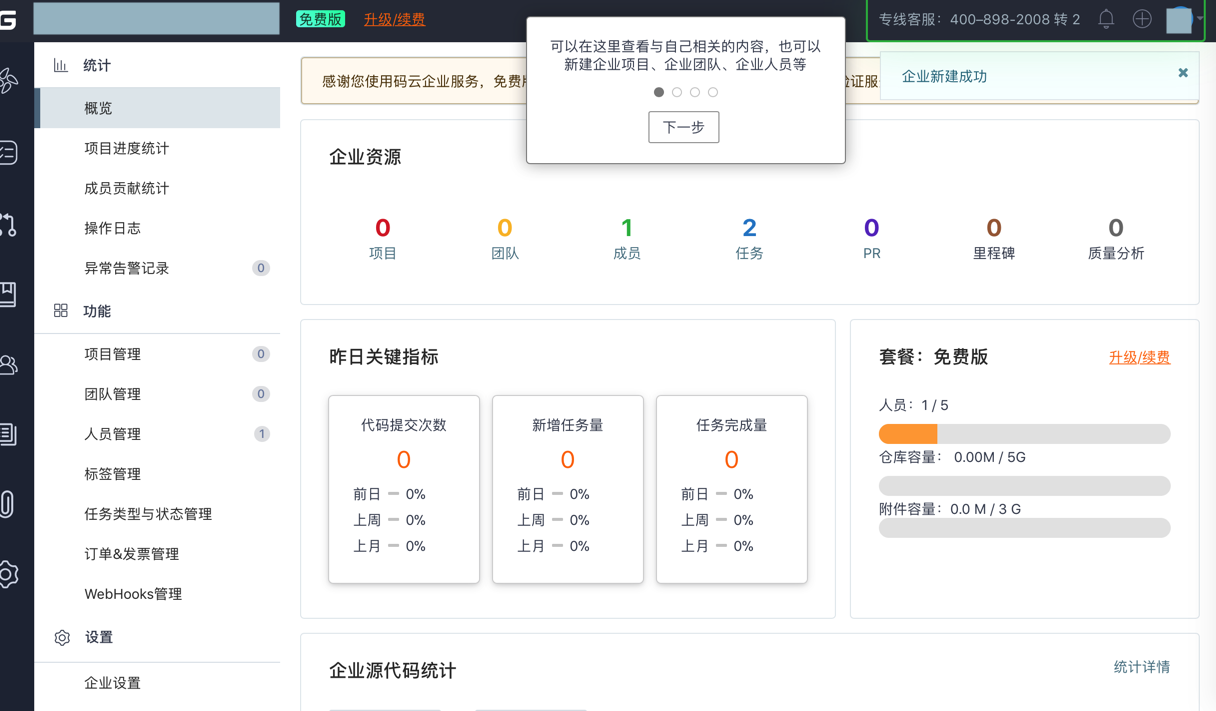Screen dimensions: 1216x711
Task: Go to 人员管理 in the sidebar
Action: click(112, 434)
